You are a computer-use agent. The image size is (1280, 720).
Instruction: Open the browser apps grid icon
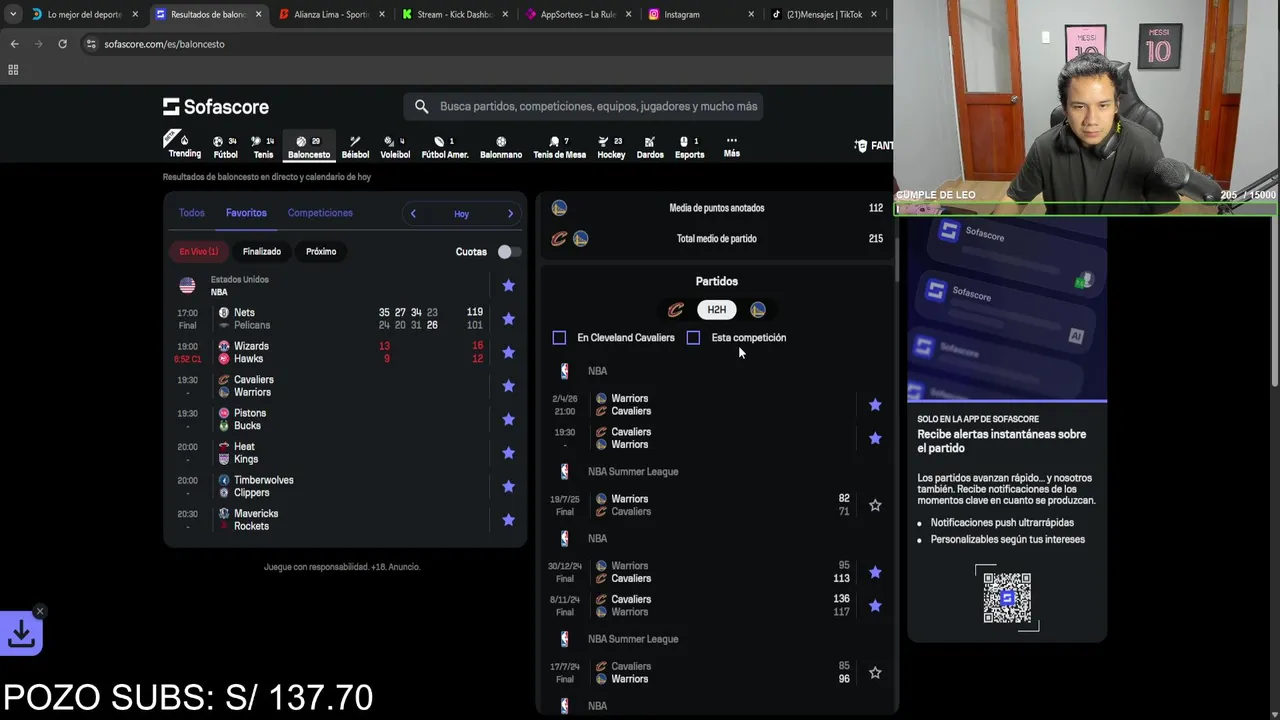[13, 70]
